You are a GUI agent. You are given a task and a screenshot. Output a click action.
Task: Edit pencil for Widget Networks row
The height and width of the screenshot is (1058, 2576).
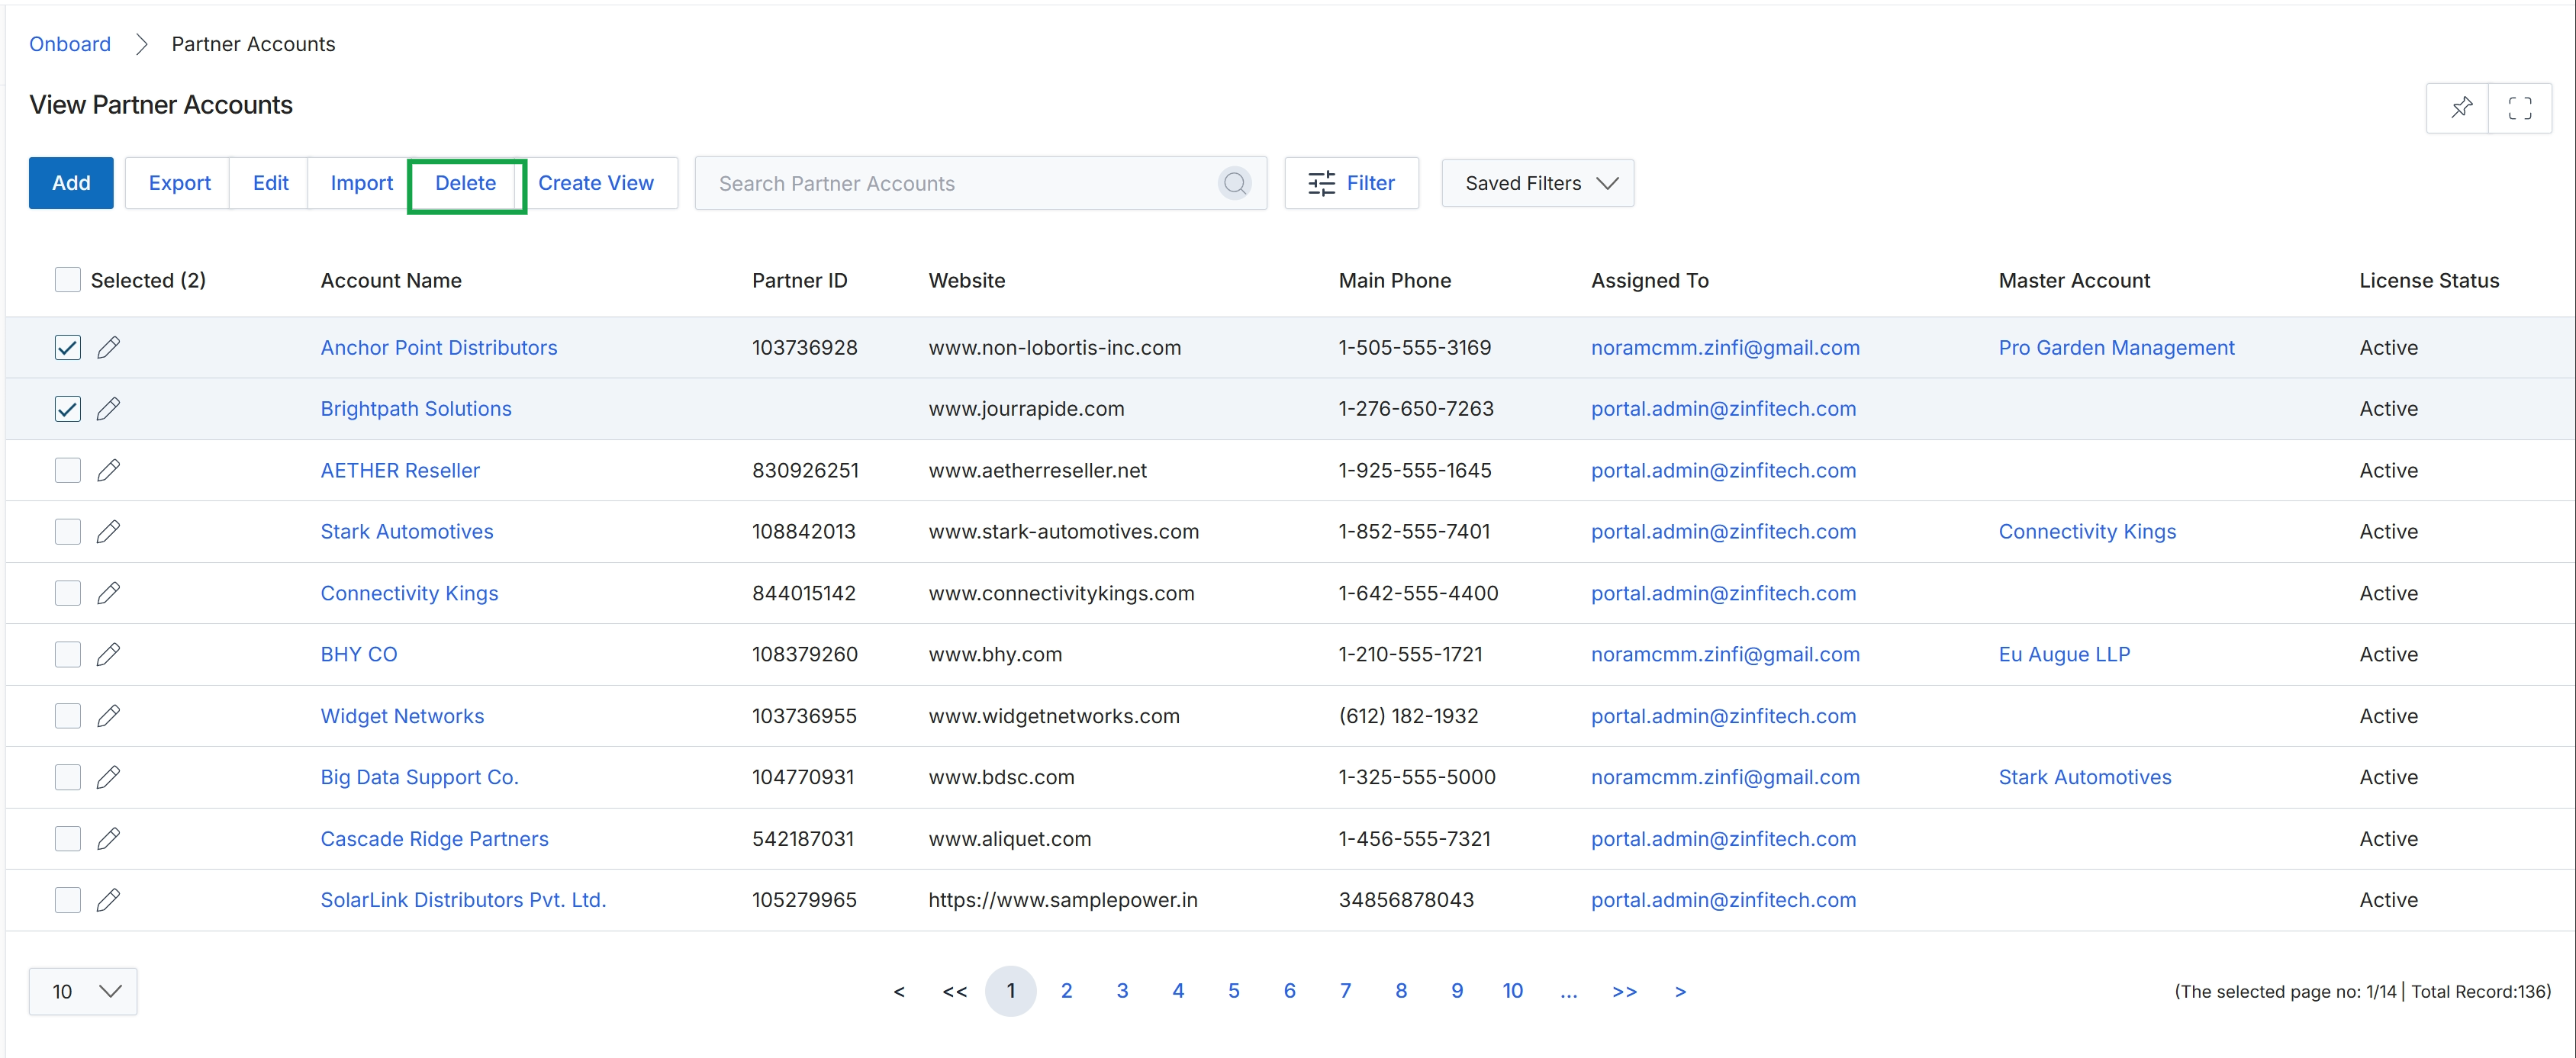tap(108, 716)
